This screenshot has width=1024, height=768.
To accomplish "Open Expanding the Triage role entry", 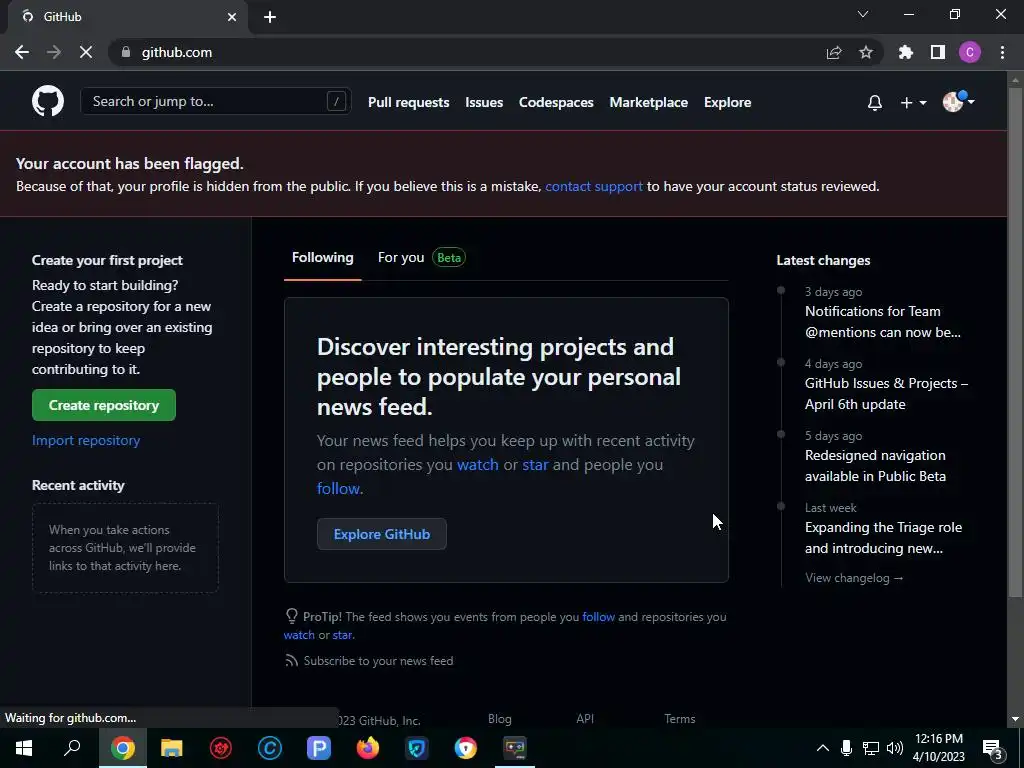I will point(883,537).
